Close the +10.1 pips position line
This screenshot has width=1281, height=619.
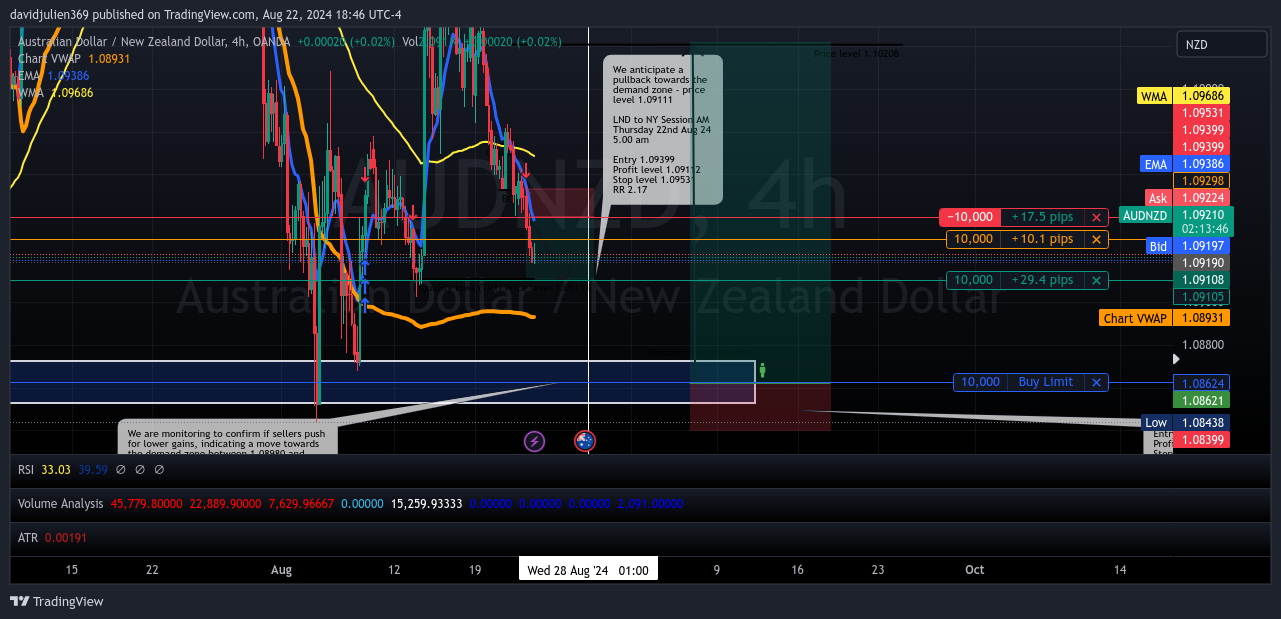click(1097, 239)
